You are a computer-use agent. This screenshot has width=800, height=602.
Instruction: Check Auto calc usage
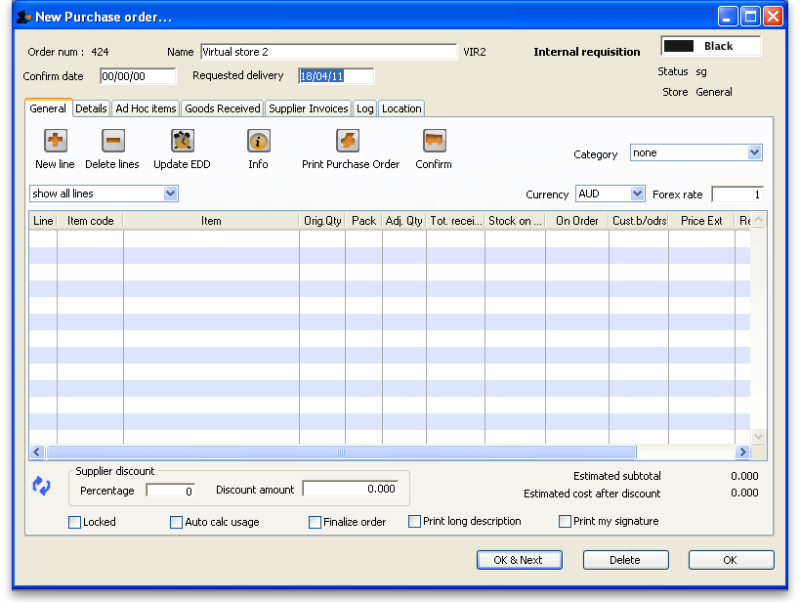[x=176, y=521]
